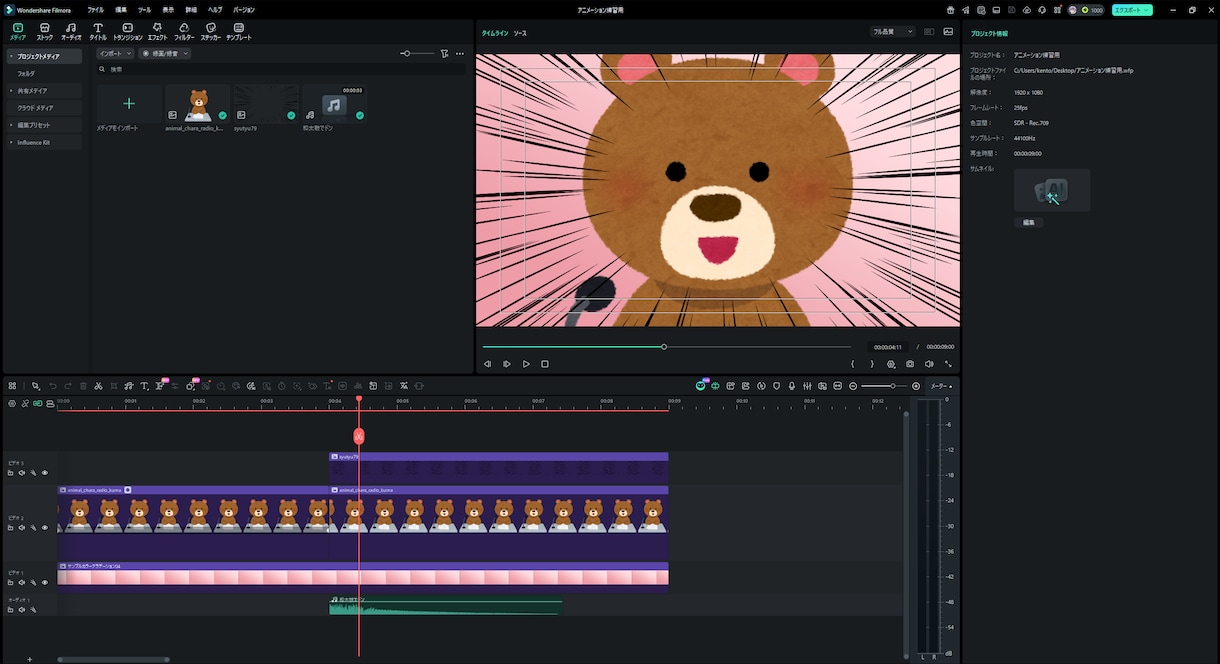Click the audio mixer icon in timeline toolbar

[x=807, y=386]
